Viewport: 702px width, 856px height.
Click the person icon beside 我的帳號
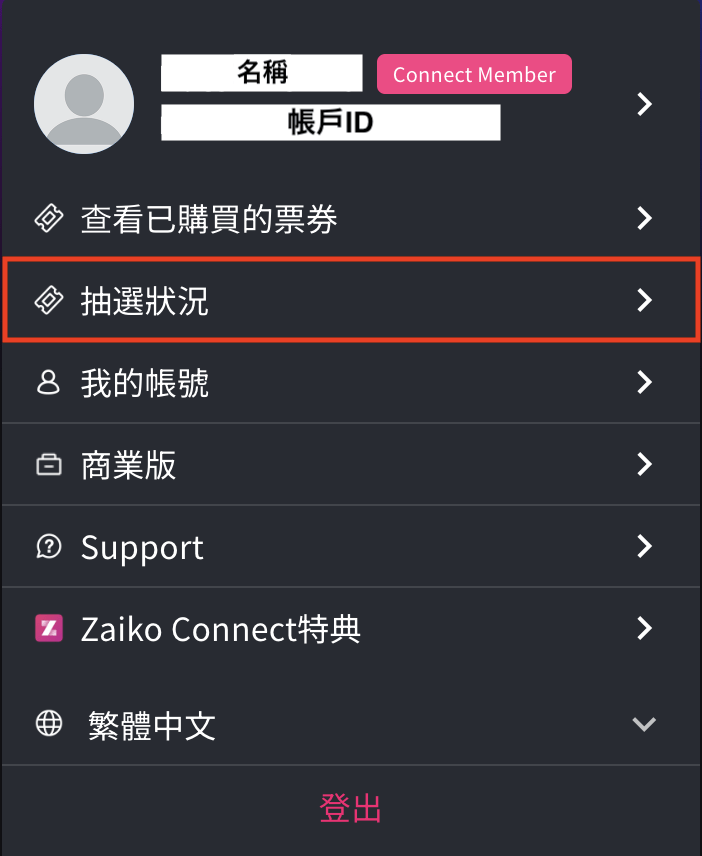coord(48,382)
